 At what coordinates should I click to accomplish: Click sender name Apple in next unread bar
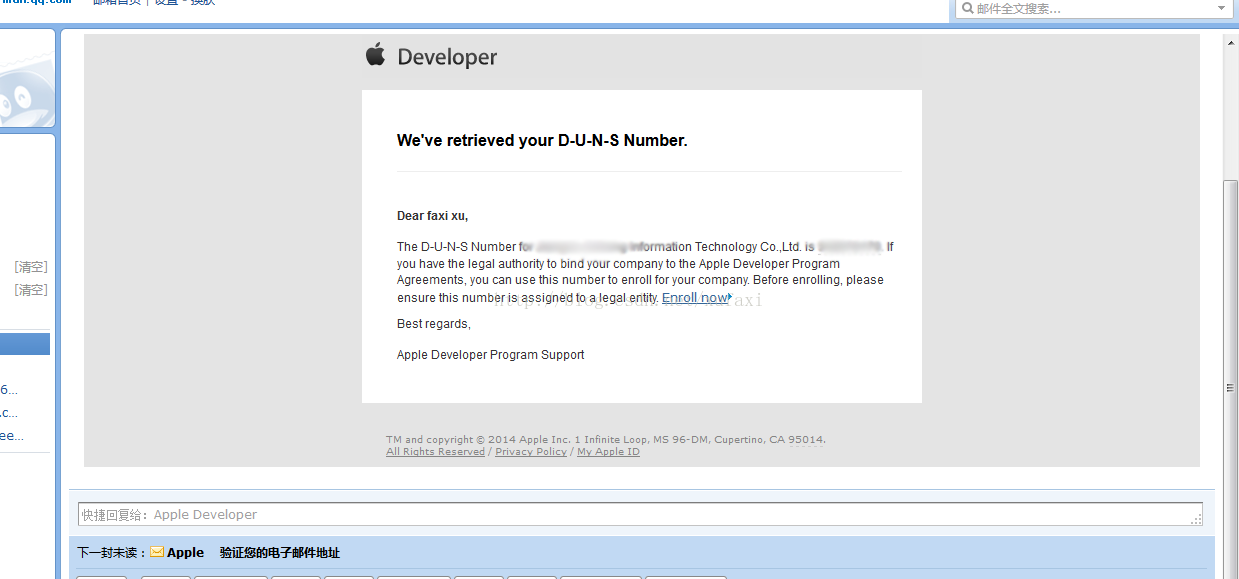coord(185,553)
